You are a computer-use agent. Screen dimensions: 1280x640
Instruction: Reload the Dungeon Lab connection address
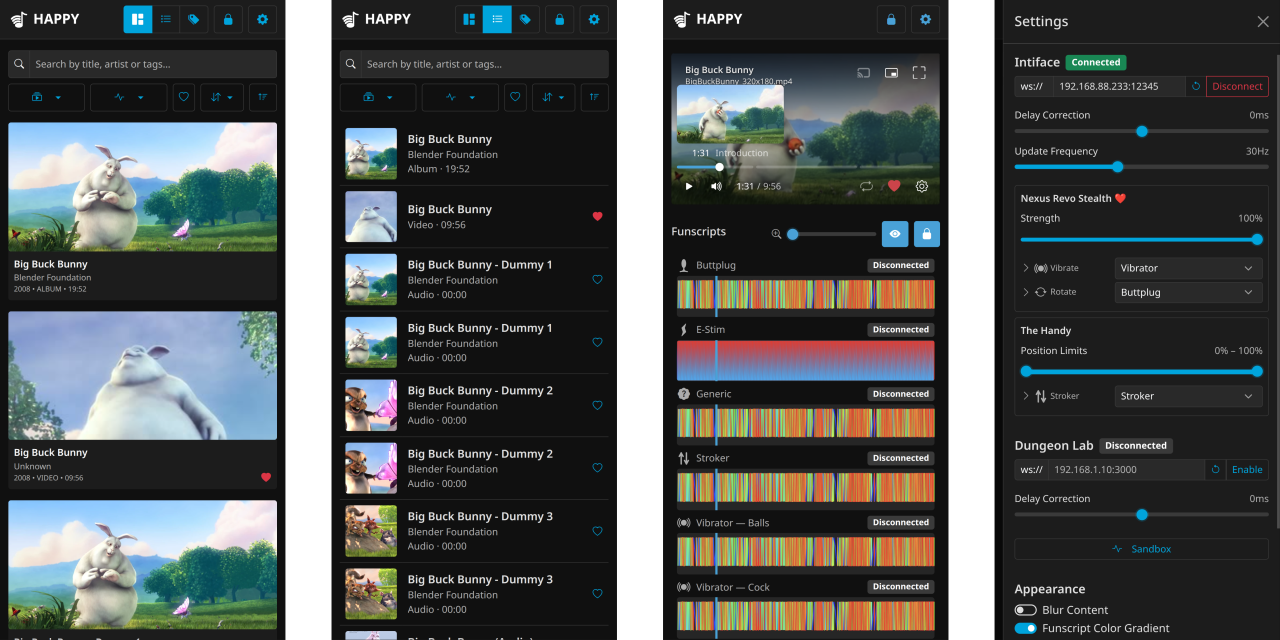click(1215, 470)
